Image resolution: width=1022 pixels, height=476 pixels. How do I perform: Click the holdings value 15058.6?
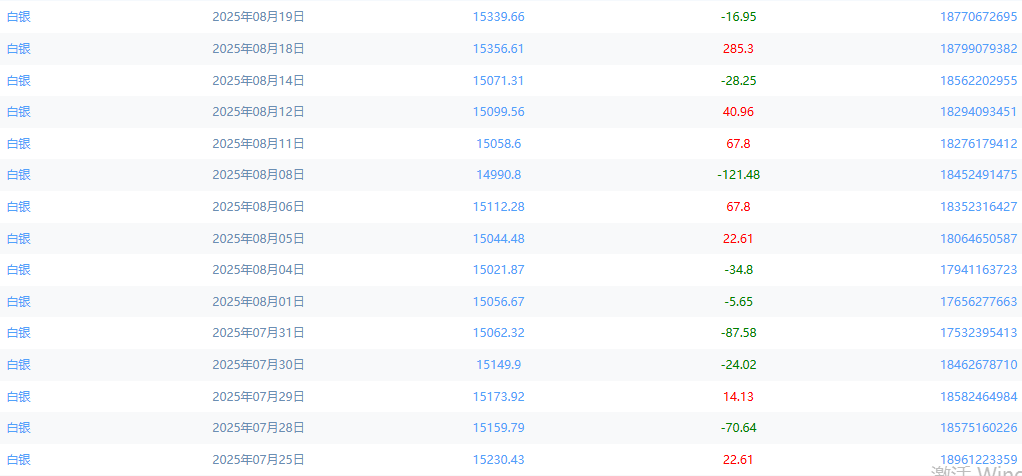pos(499,143)
